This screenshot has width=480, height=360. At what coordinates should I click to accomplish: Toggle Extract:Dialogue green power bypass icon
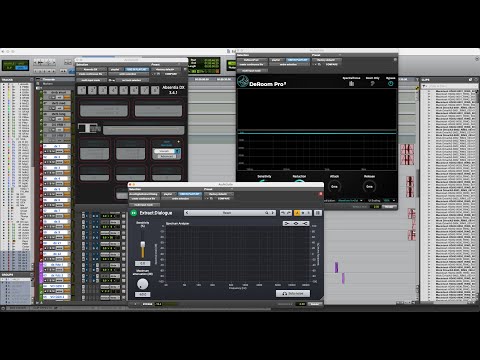tap(134, 213)
